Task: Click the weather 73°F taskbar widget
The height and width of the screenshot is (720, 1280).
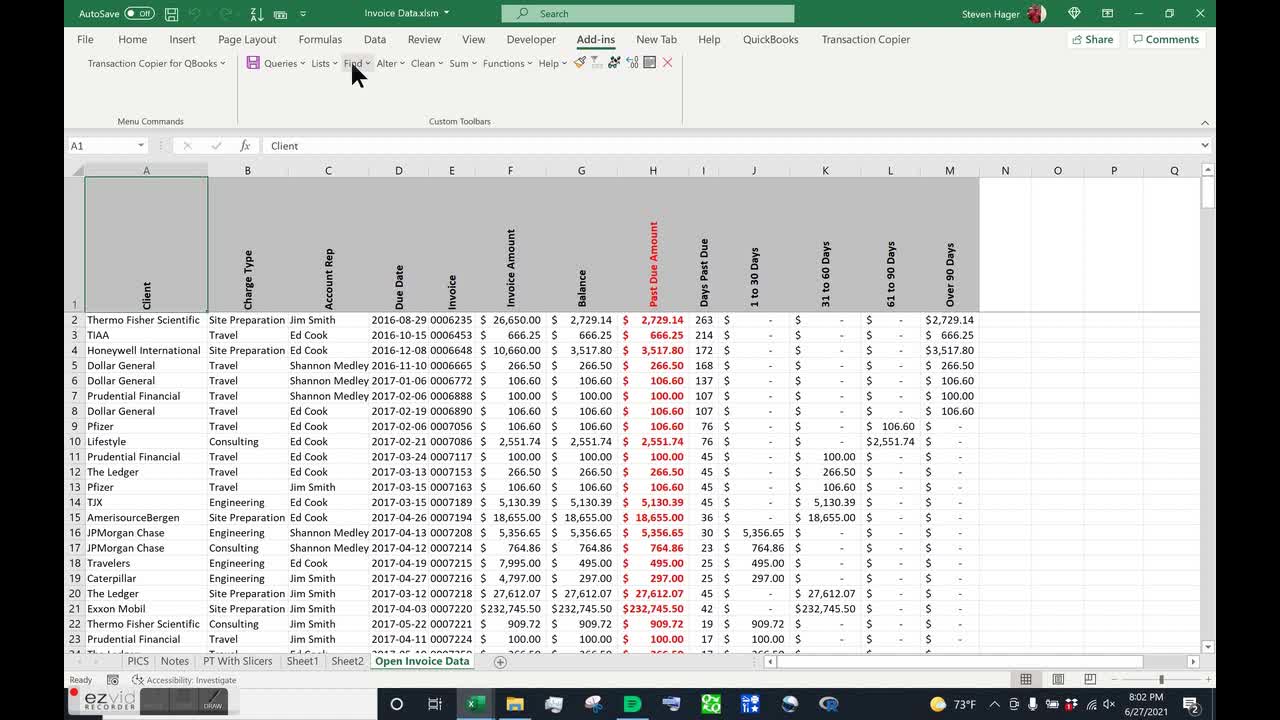Action: point(953,704)
